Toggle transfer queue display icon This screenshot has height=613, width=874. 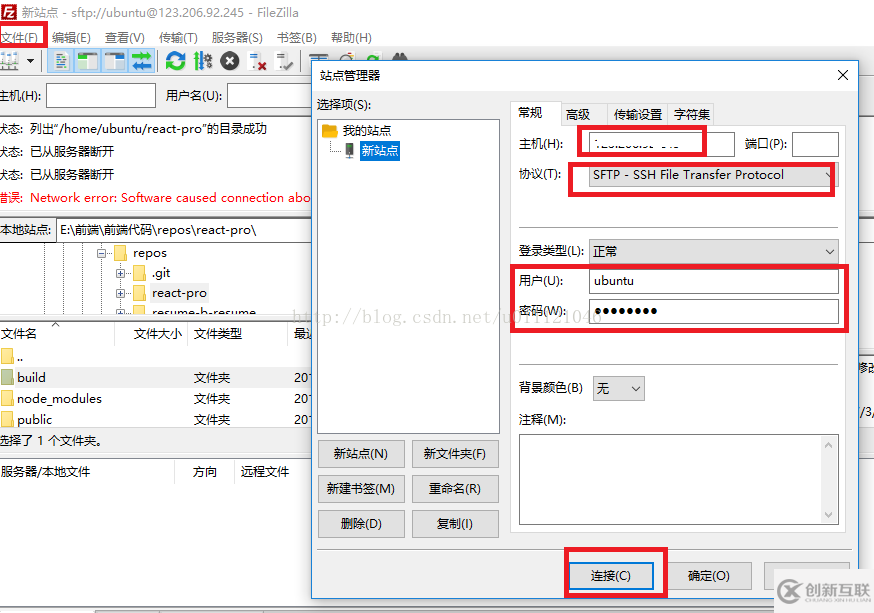(142, 61)
